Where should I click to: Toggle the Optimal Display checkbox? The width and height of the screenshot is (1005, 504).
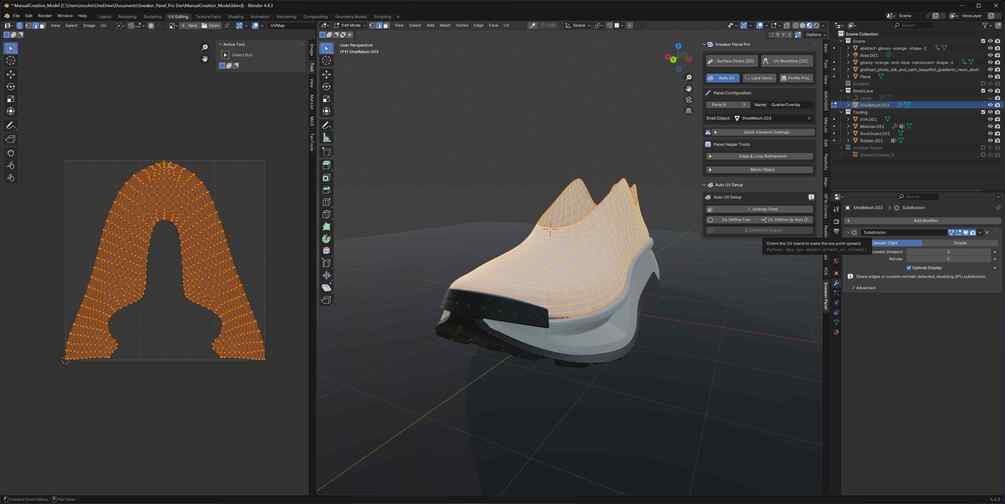point(908,267)
